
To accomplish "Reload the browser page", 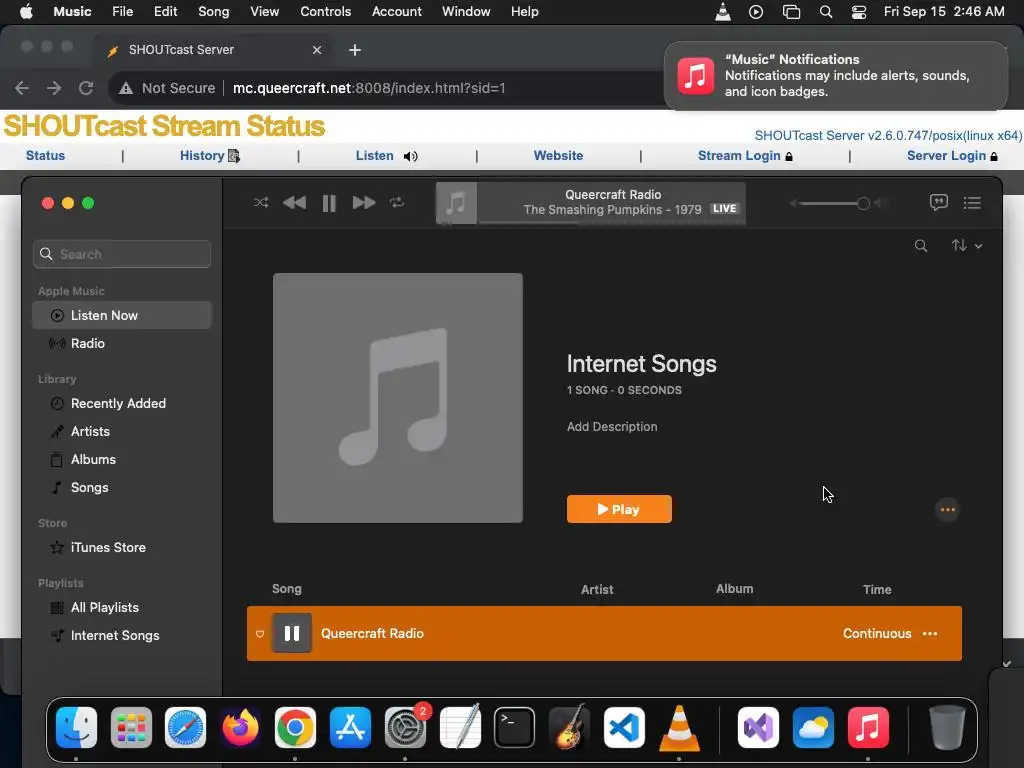I will [x=86, y=88].
